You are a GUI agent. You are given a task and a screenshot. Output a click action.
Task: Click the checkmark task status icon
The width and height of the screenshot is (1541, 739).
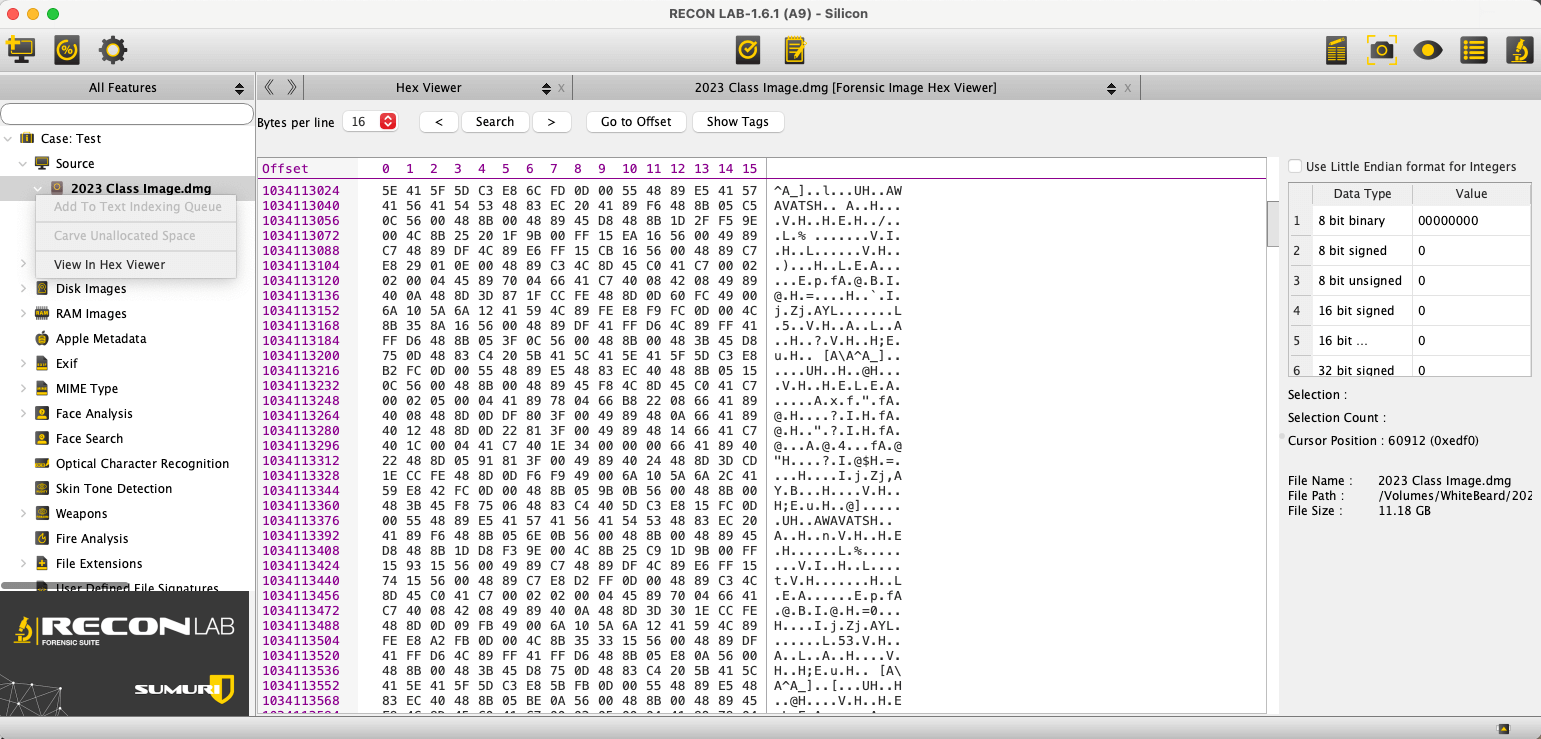click(x=747, y=49)
